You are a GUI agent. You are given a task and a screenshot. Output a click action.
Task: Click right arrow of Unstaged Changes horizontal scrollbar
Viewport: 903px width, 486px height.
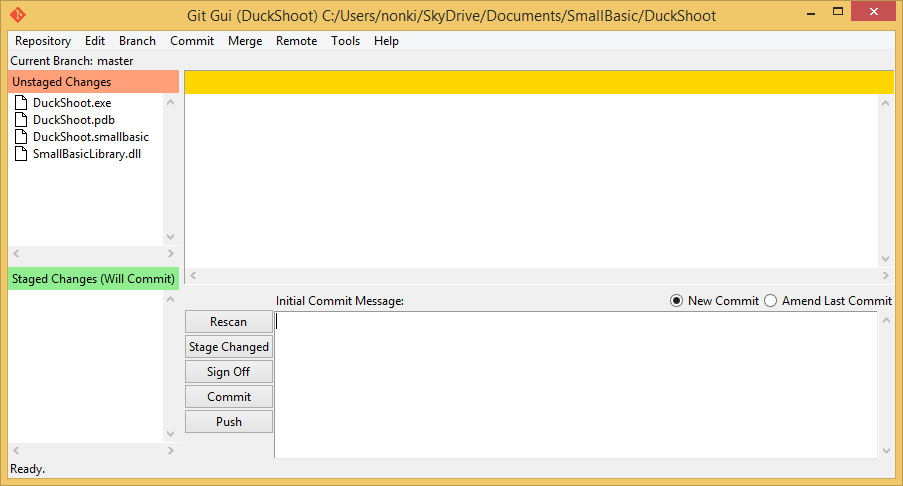tap(170, 253)
